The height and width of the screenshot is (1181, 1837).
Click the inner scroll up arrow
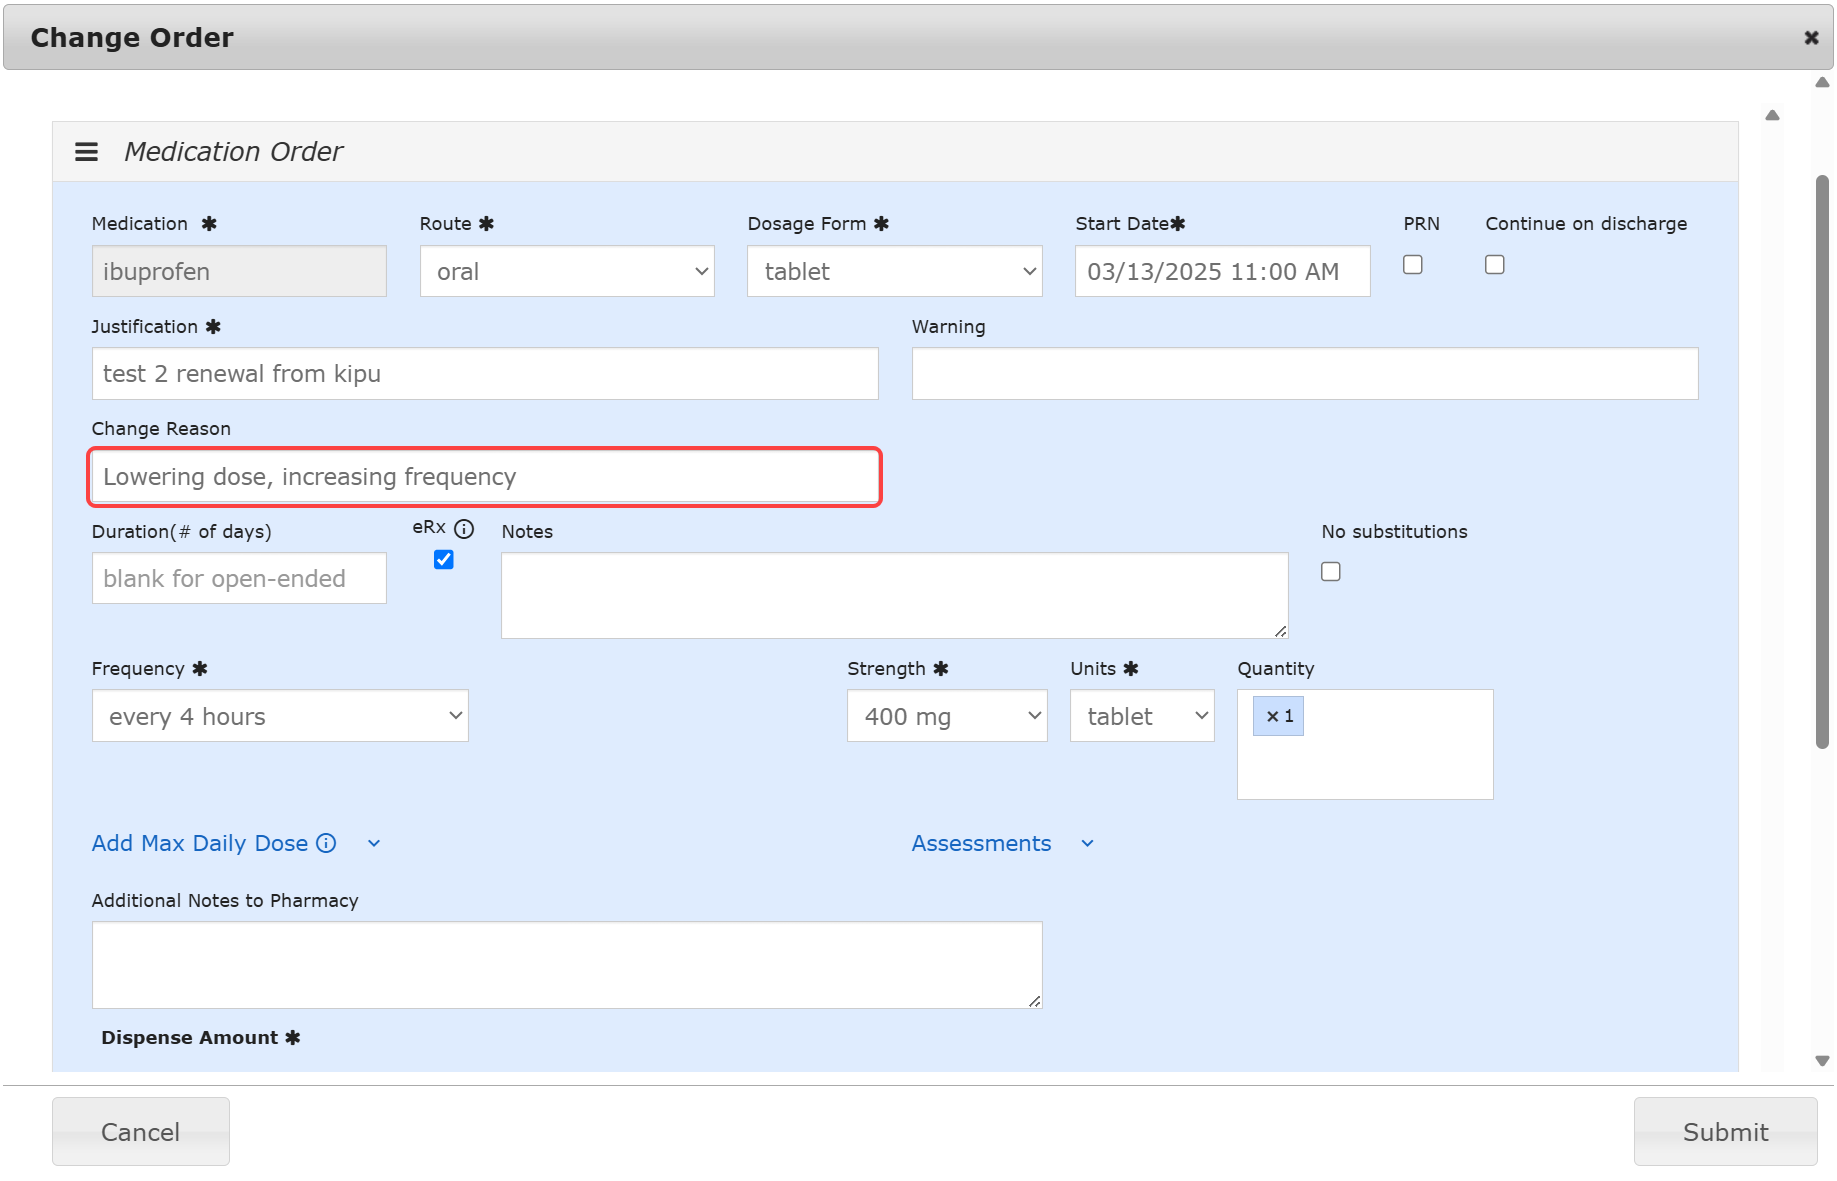point(1772,115)
